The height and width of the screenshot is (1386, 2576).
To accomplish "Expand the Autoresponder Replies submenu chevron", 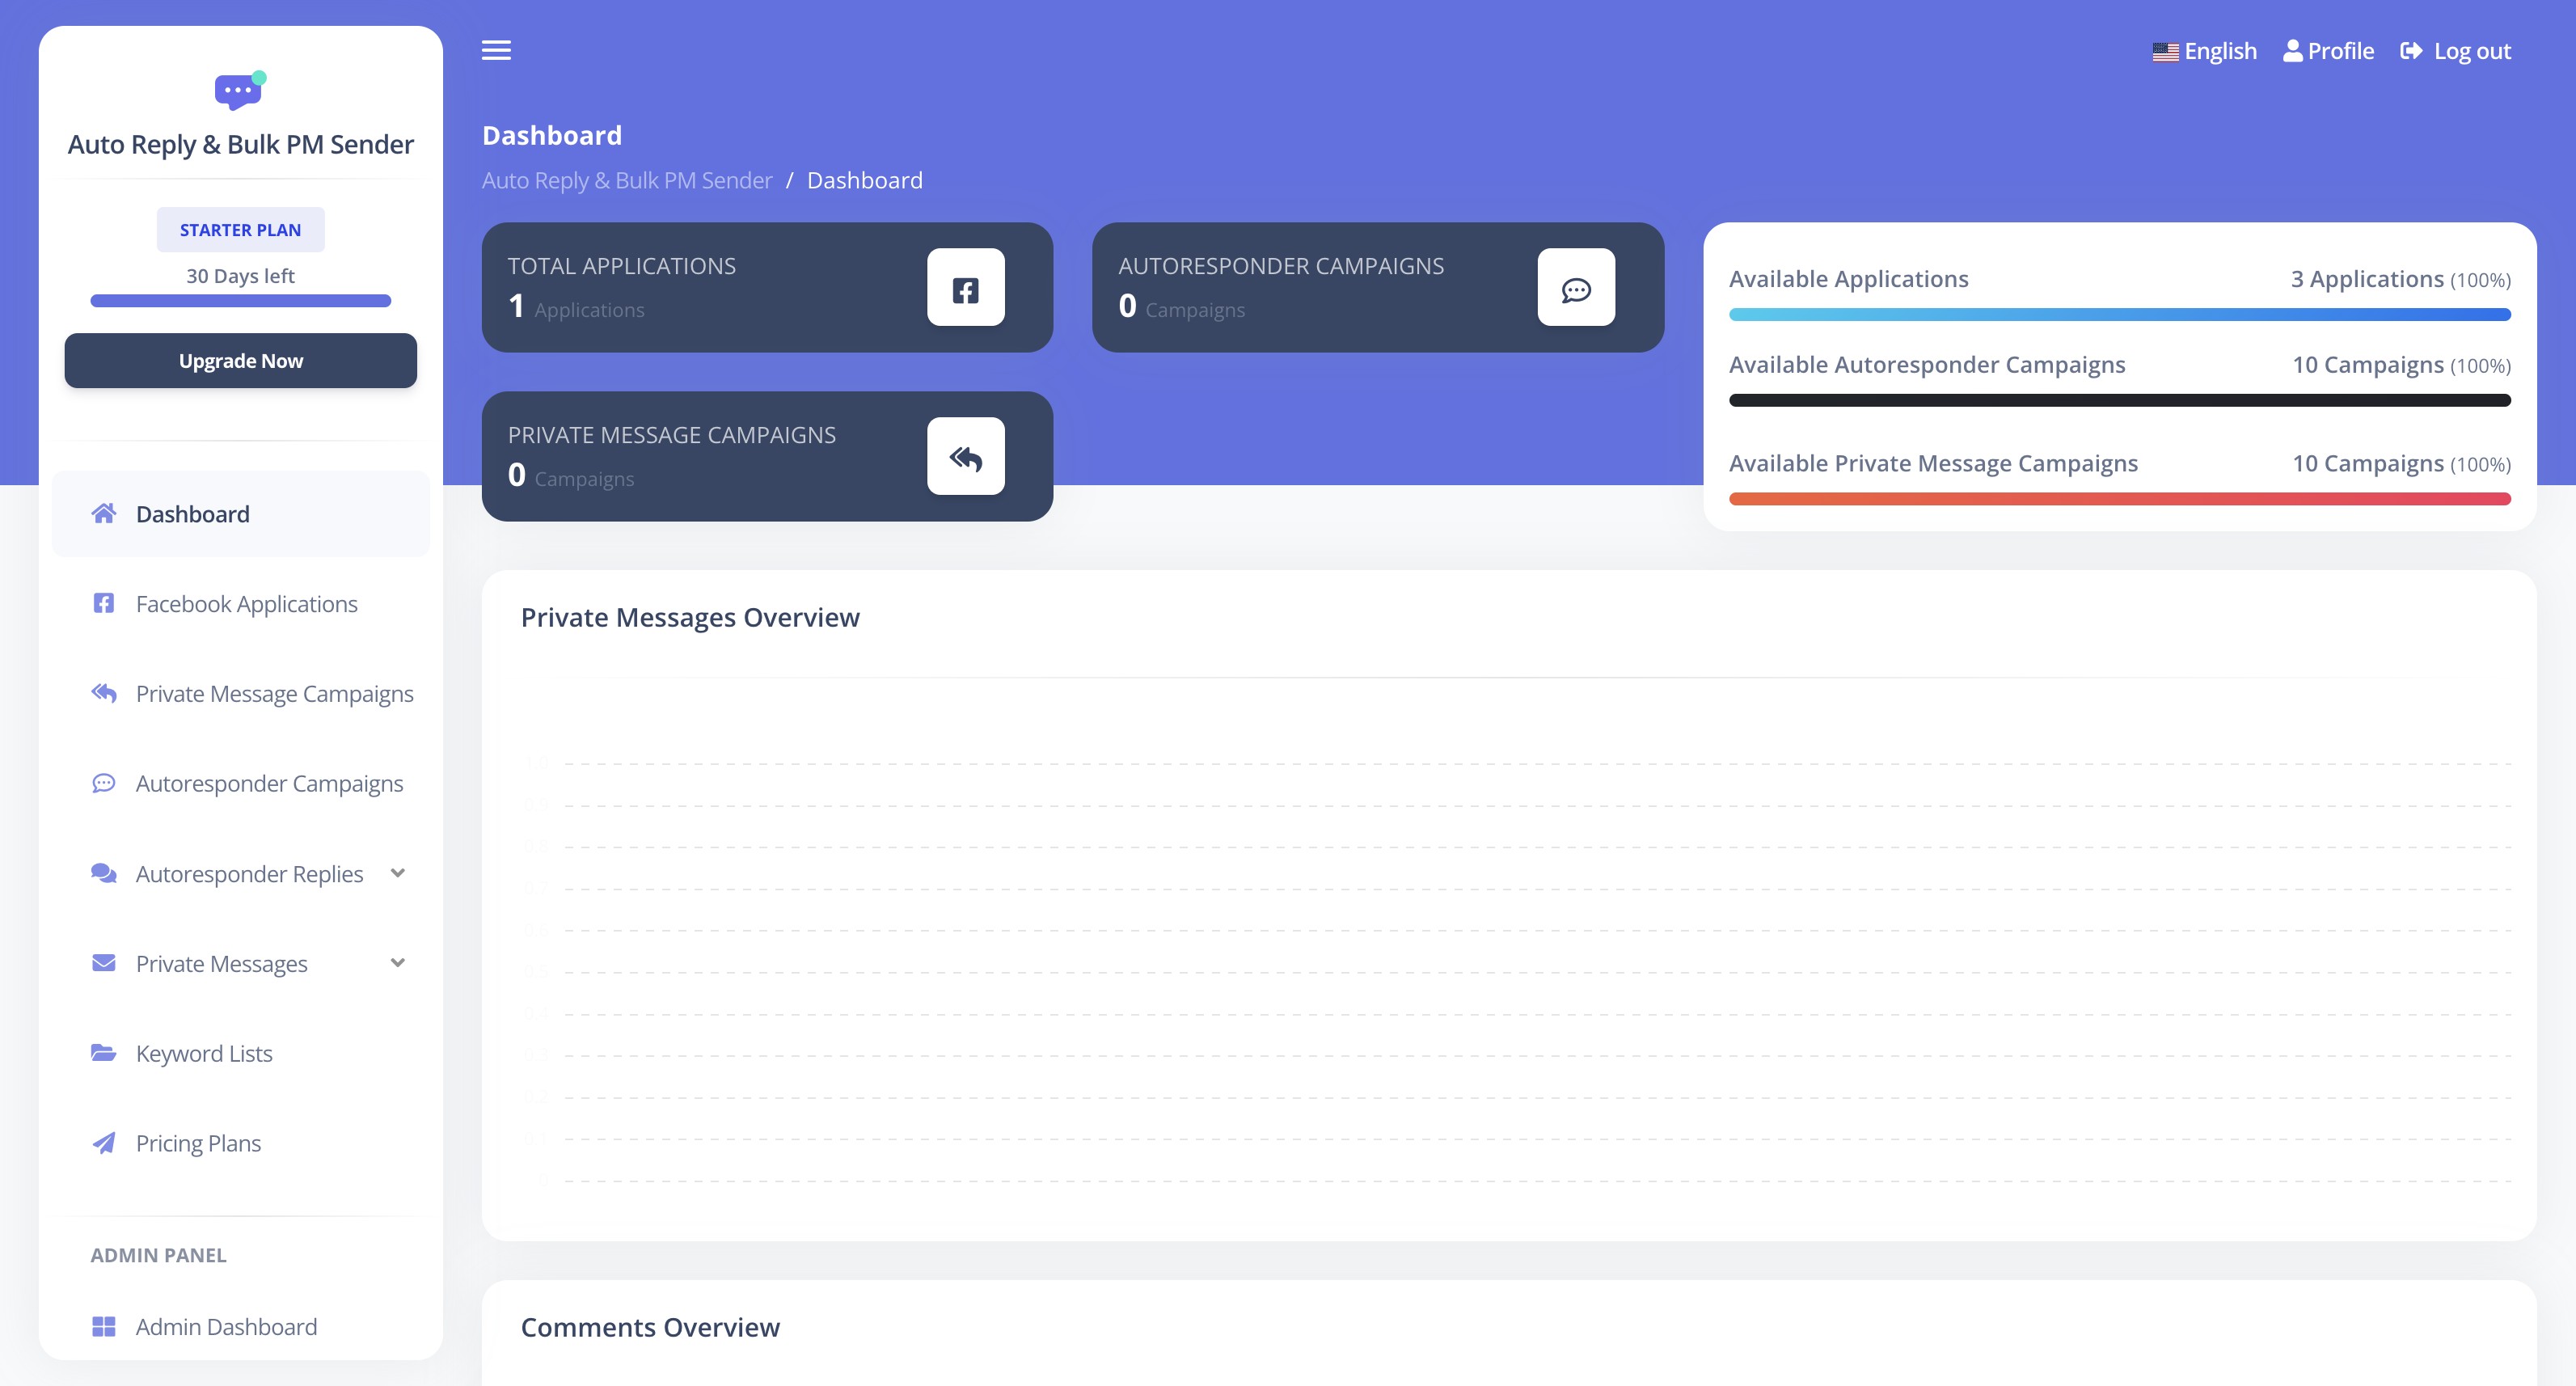I will point(398,873).
